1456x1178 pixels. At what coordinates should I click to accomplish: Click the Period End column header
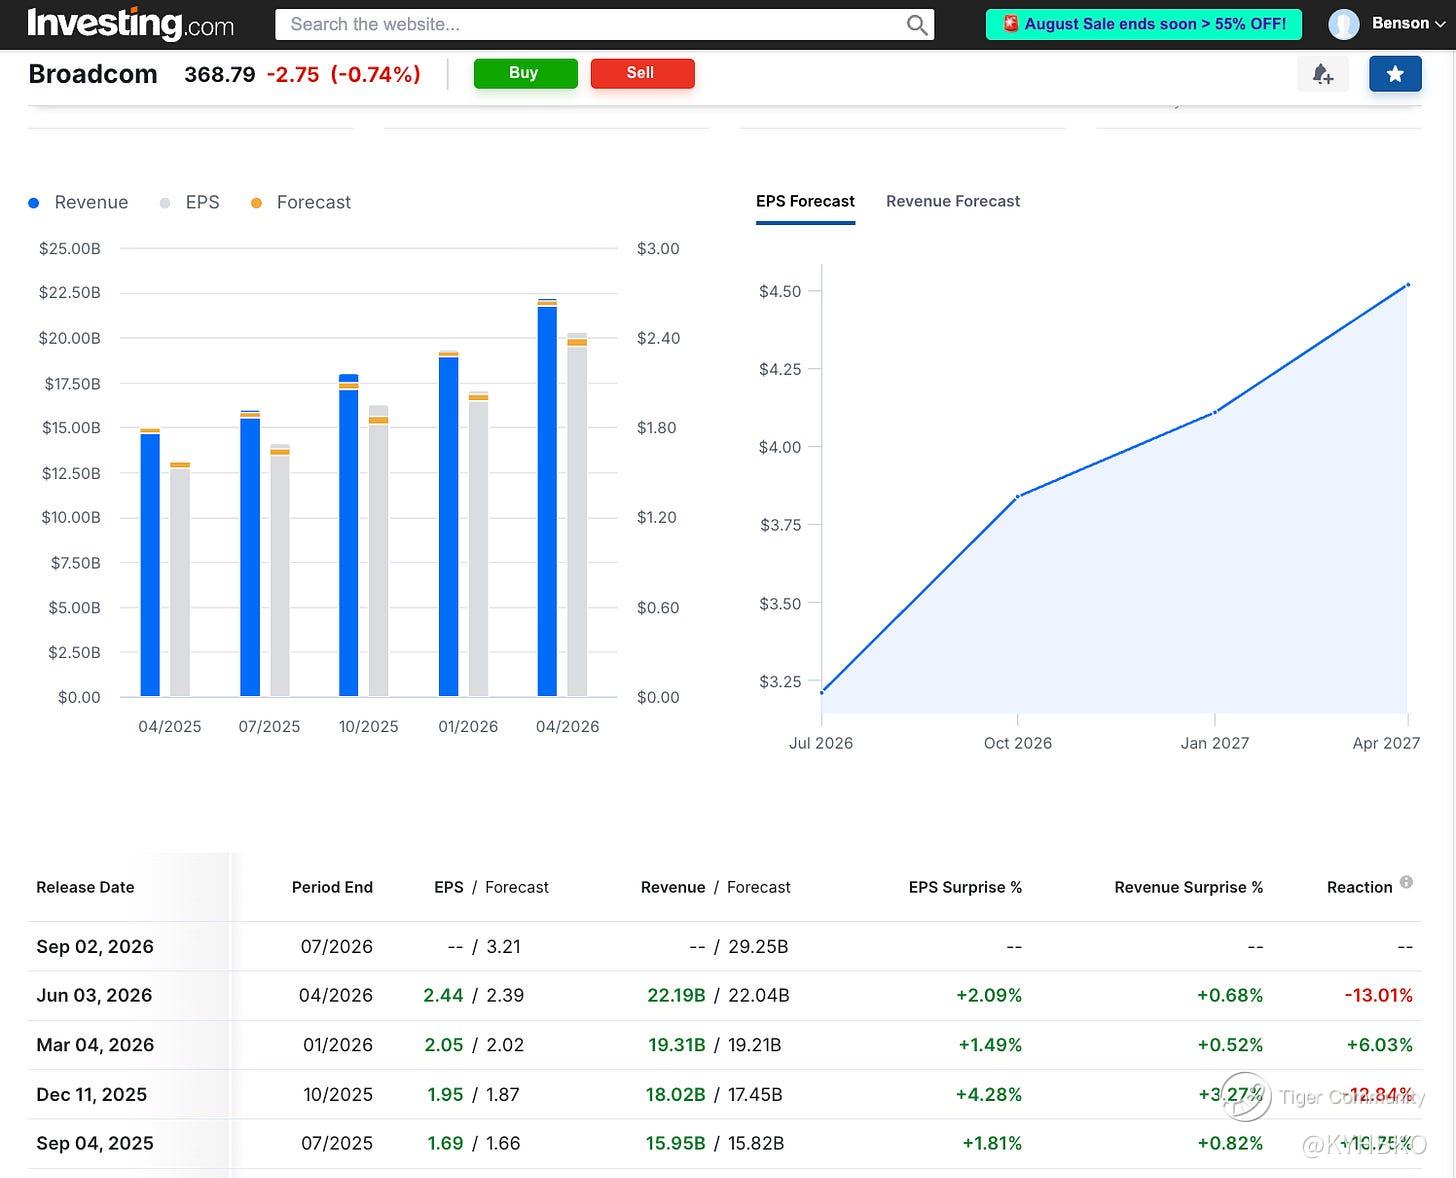pos(332,887)
